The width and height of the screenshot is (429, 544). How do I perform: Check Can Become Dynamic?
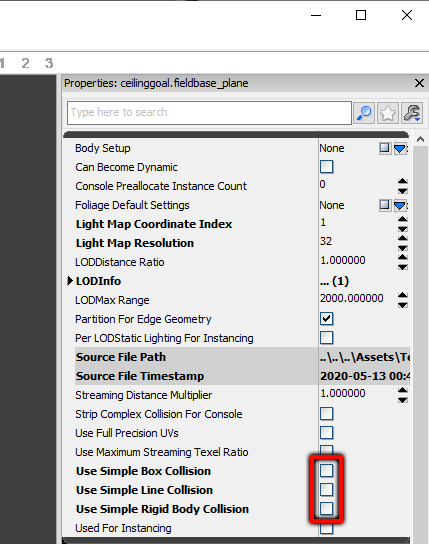point(326,167)
